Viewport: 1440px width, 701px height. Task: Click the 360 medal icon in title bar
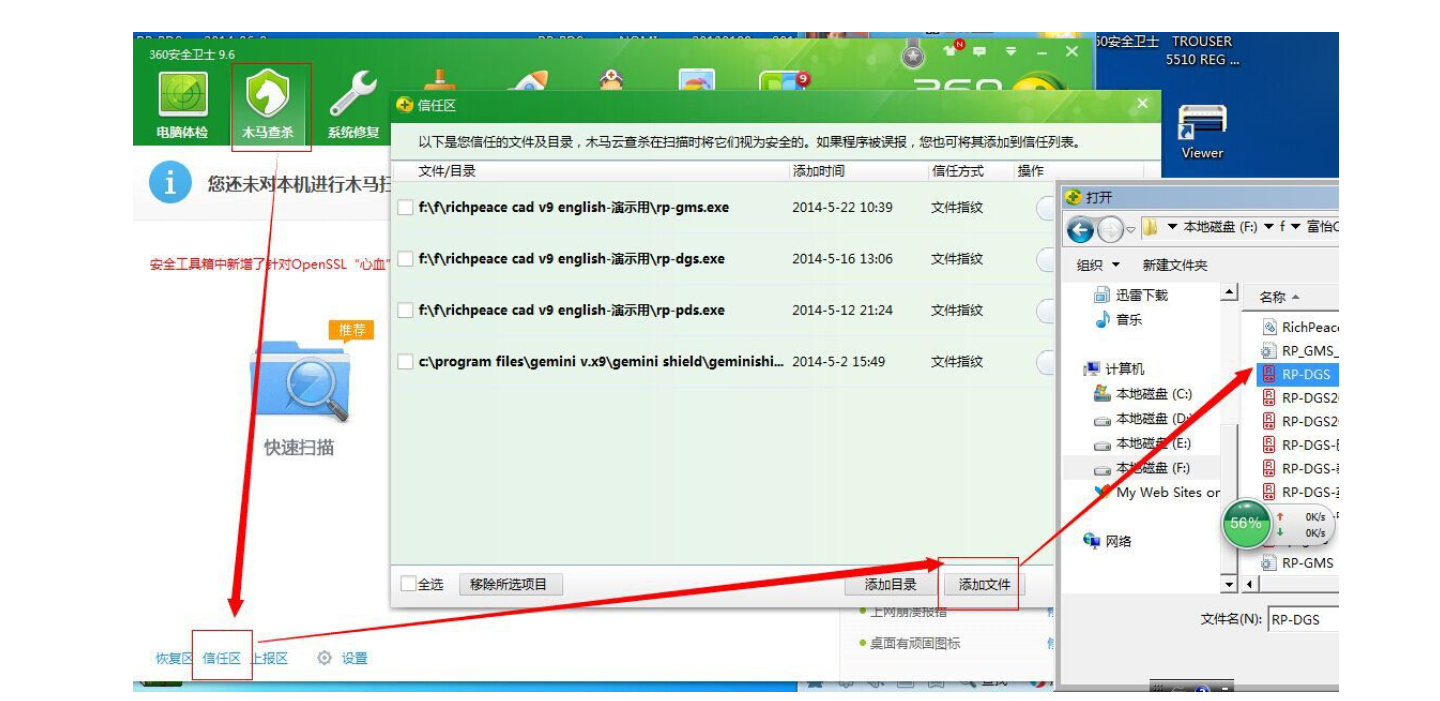point(913,56)
